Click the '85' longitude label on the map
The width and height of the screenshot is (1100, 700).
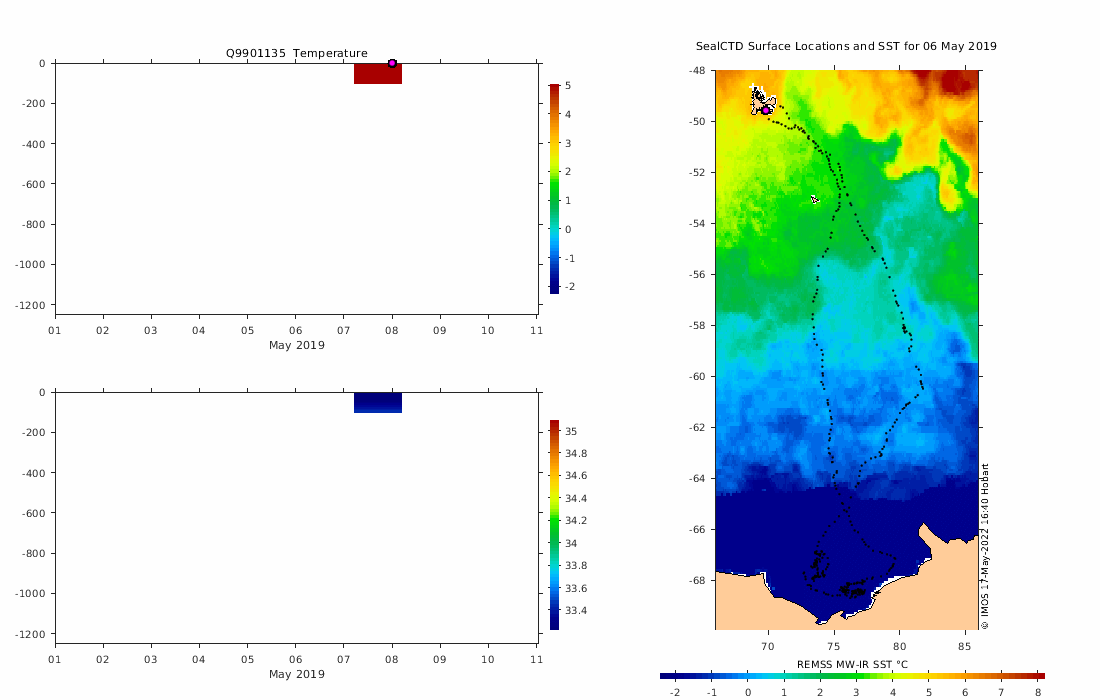pyautogui.click(x=965, y=647)
